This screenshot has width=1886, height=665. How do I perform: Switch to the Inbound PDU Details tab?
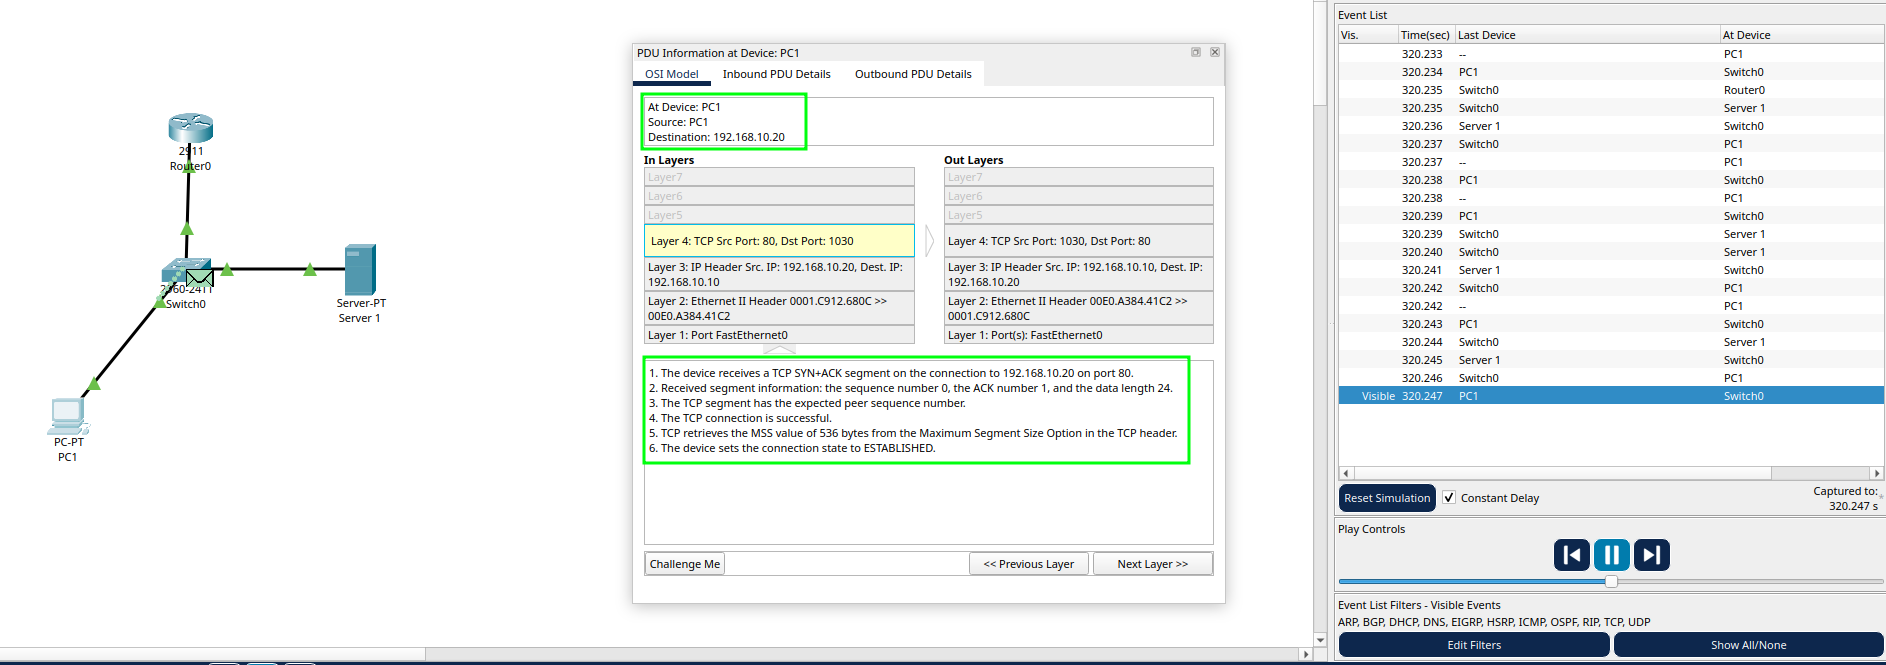[776, 74]
